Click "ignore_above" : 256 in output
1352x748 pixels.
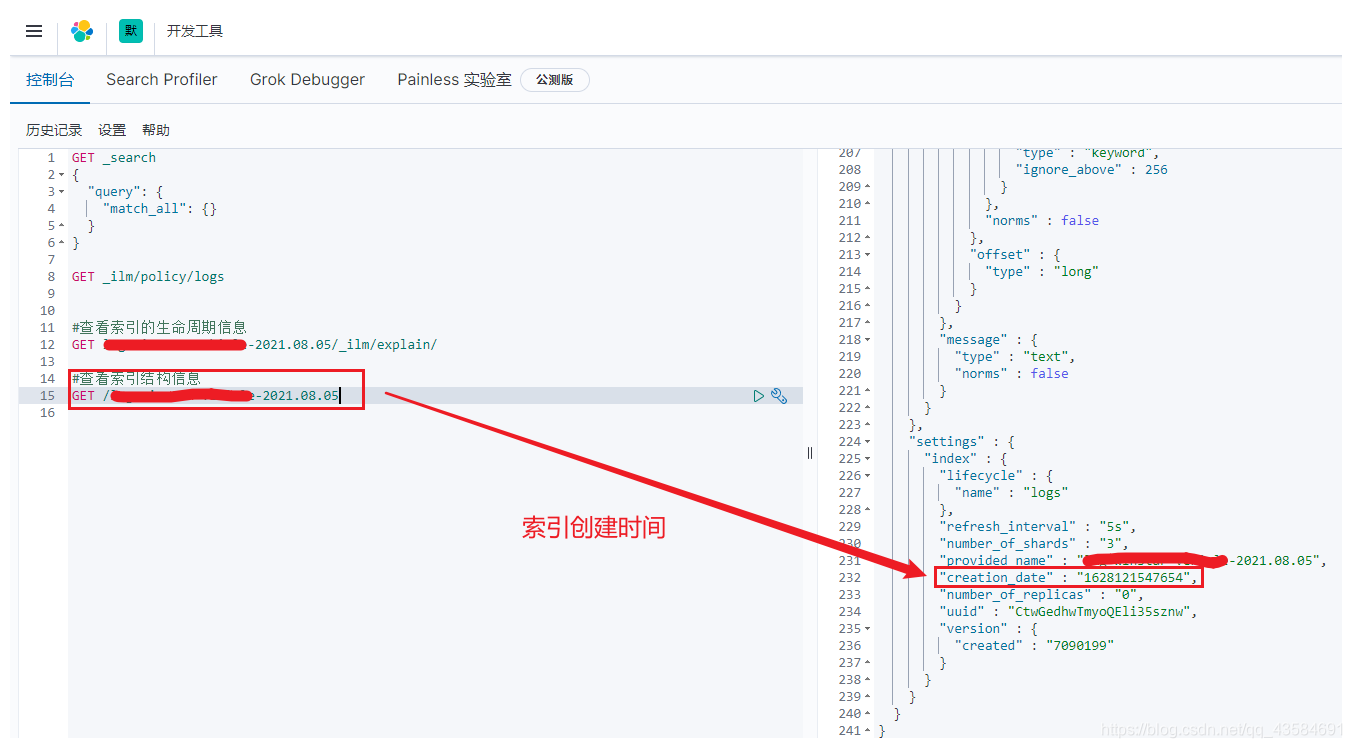[1091, 170]
